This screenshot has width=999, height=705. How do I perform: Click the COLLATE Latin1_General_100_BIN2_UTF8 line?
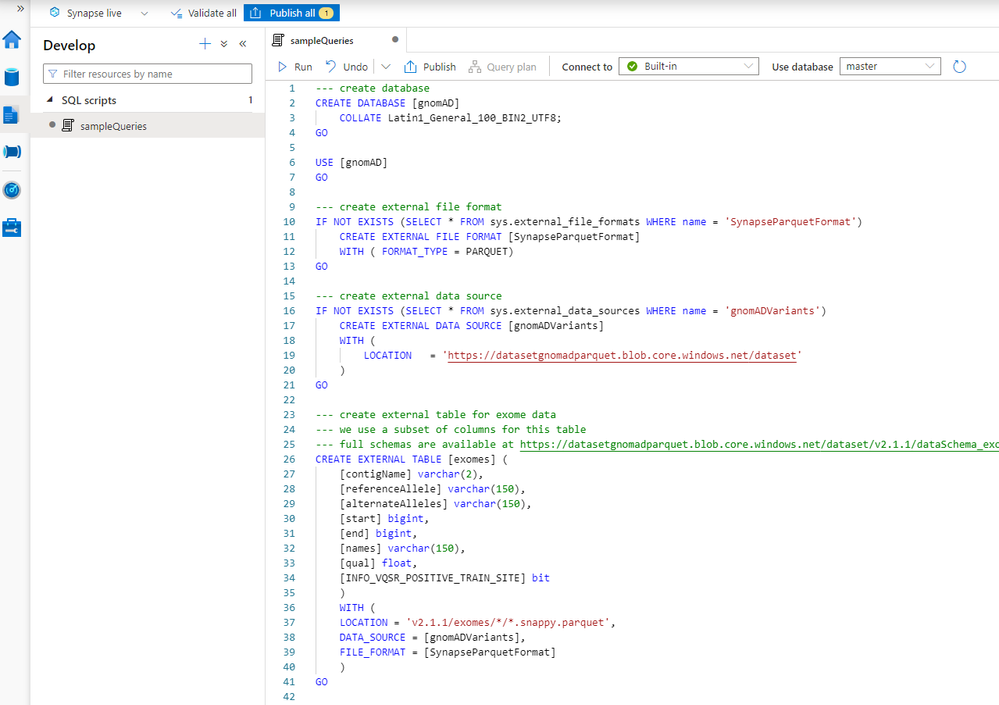click(450, 118)
